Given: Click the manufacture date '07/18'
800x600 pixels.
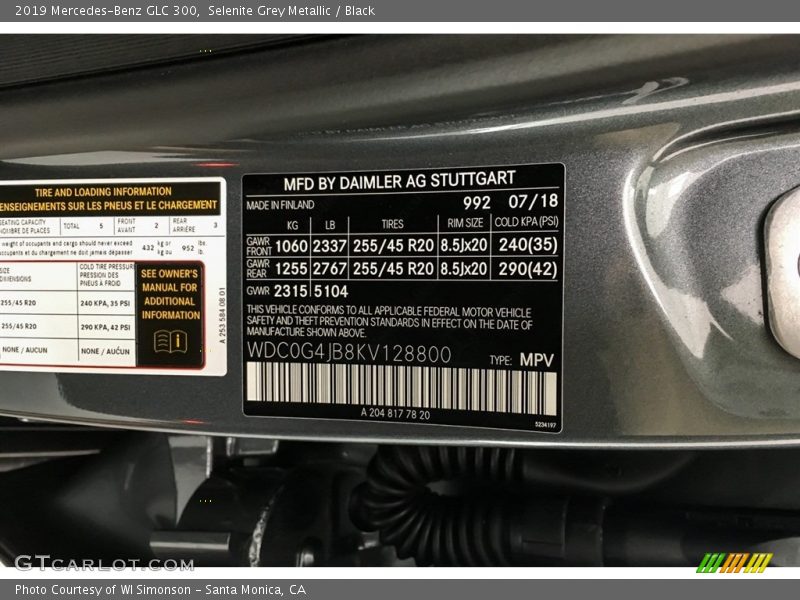Looking at the screenshot, I should (533, 201).
